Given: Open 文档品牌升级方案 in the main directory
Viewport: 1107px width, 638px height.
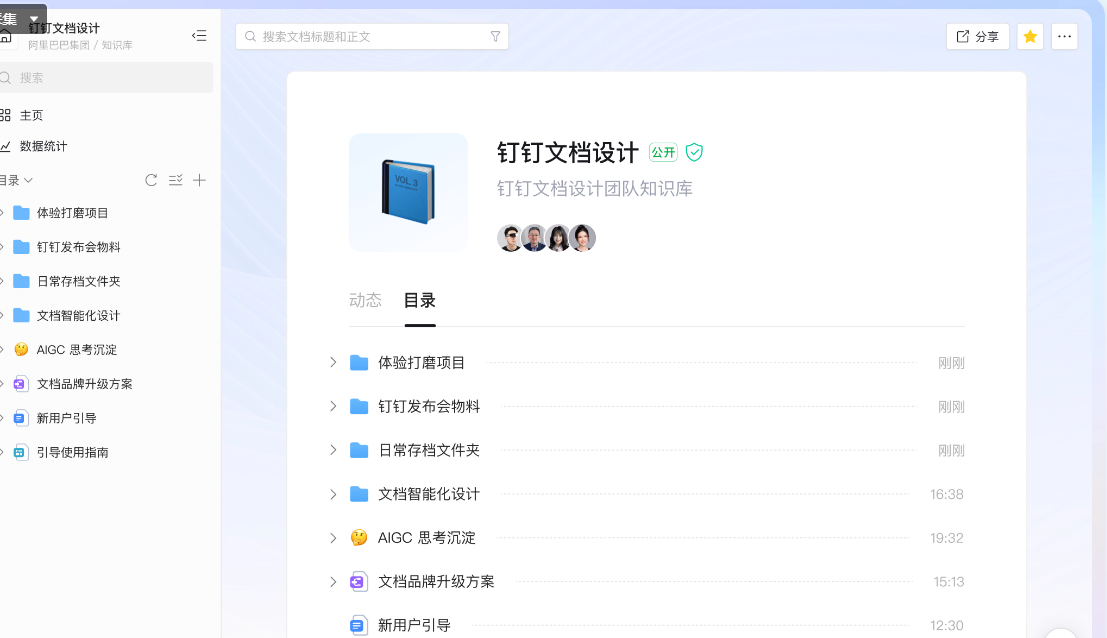Looking at the screenshot, I should [436, 582].
